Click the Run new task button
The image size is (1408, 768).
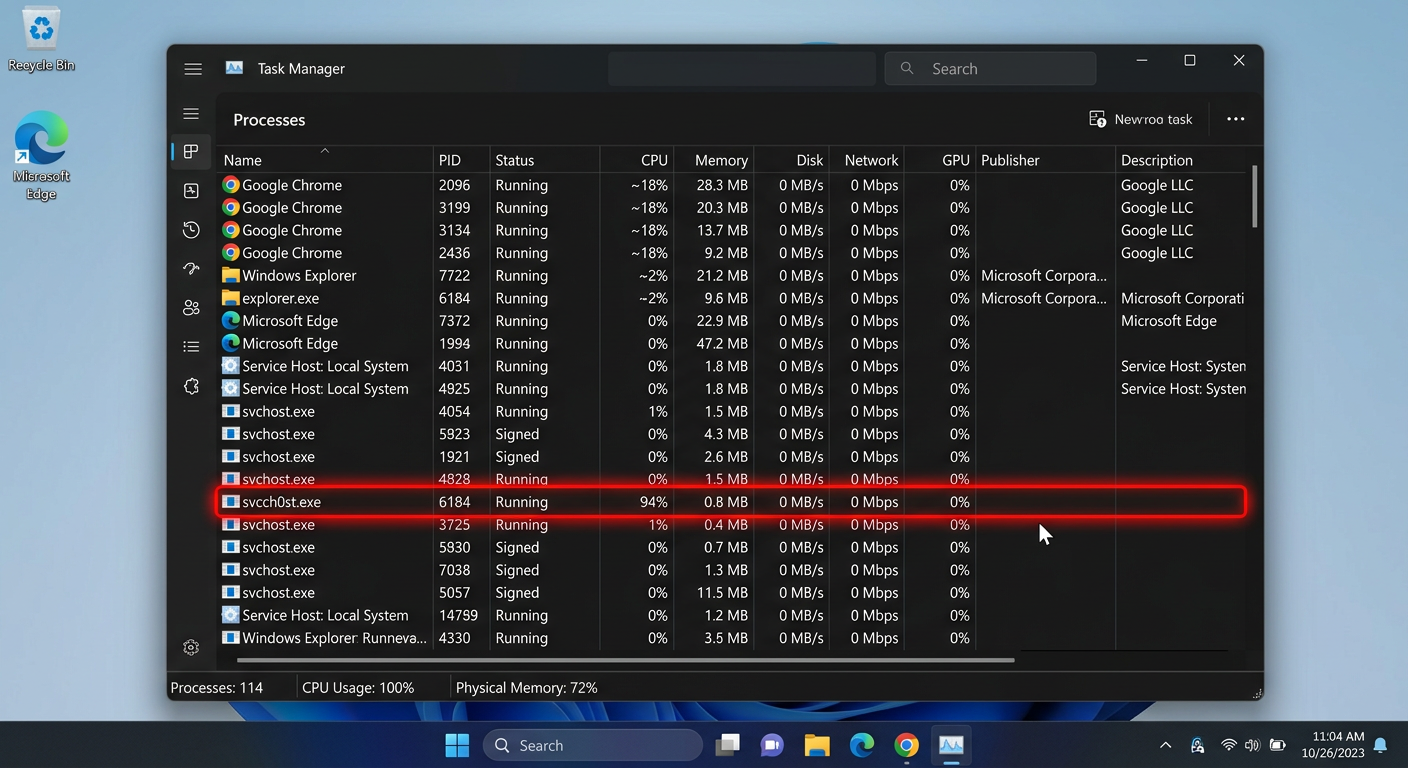[x=1141, y=119]
